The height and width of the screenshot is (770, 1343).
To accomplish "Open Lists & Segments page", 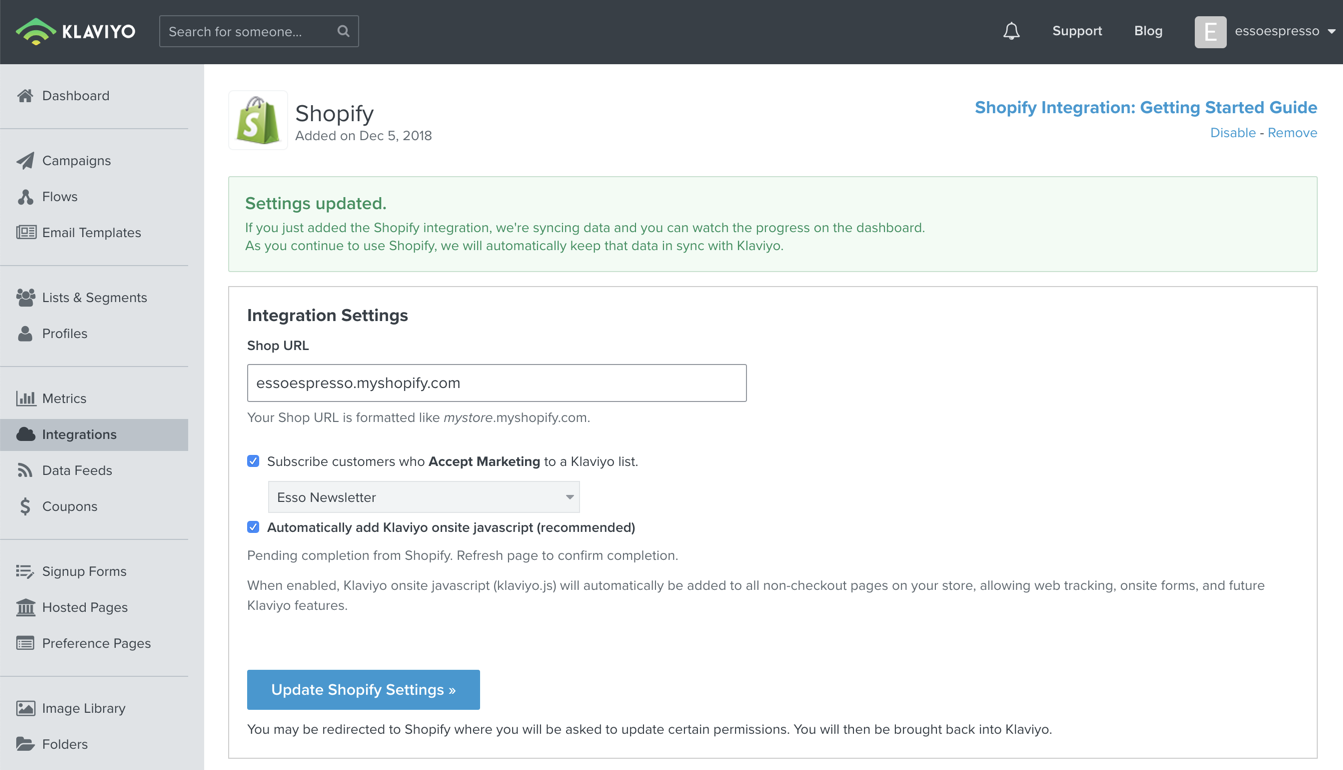I will click(x=94, y=298).
